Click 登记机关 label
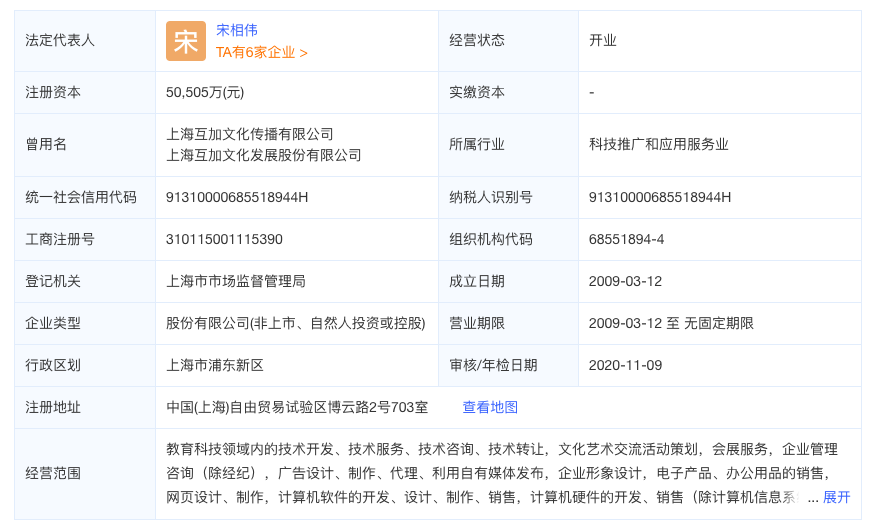Image resolution: width=869 pixels, height=527 pixels. (53, 282)
